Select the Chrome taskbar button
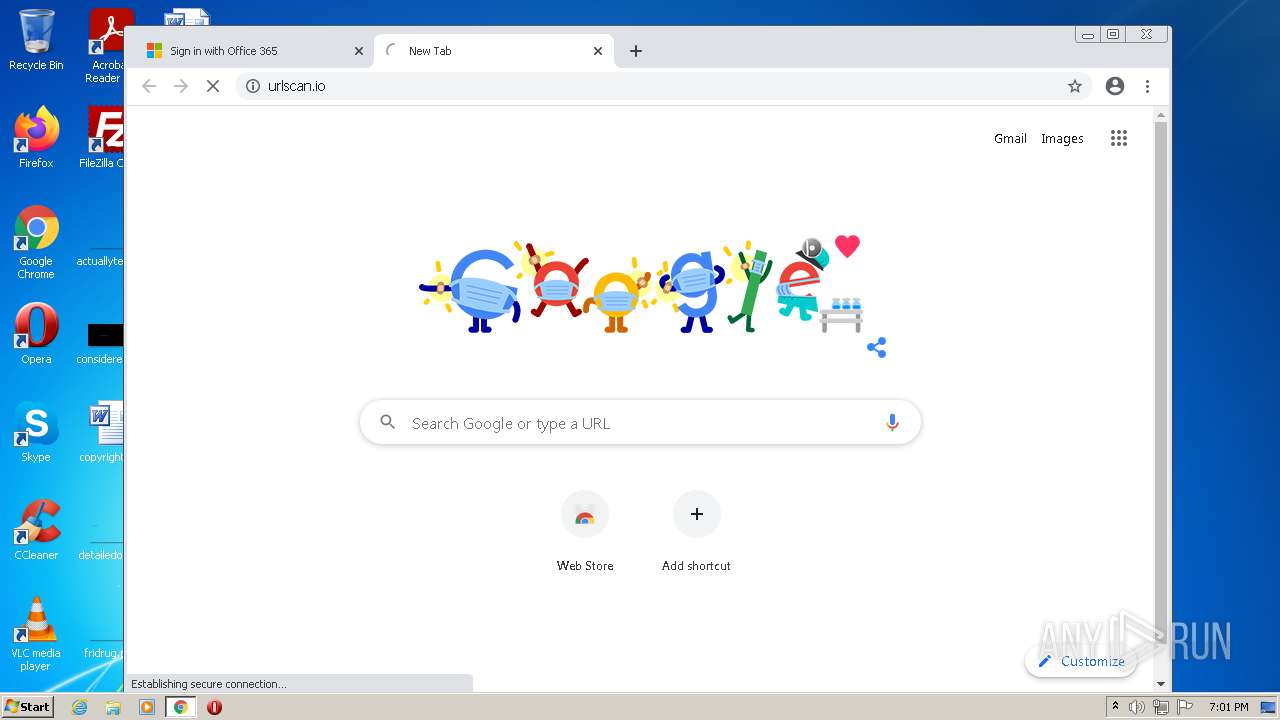This screenshot has height=720, width=1280. [x=180, y=707]
